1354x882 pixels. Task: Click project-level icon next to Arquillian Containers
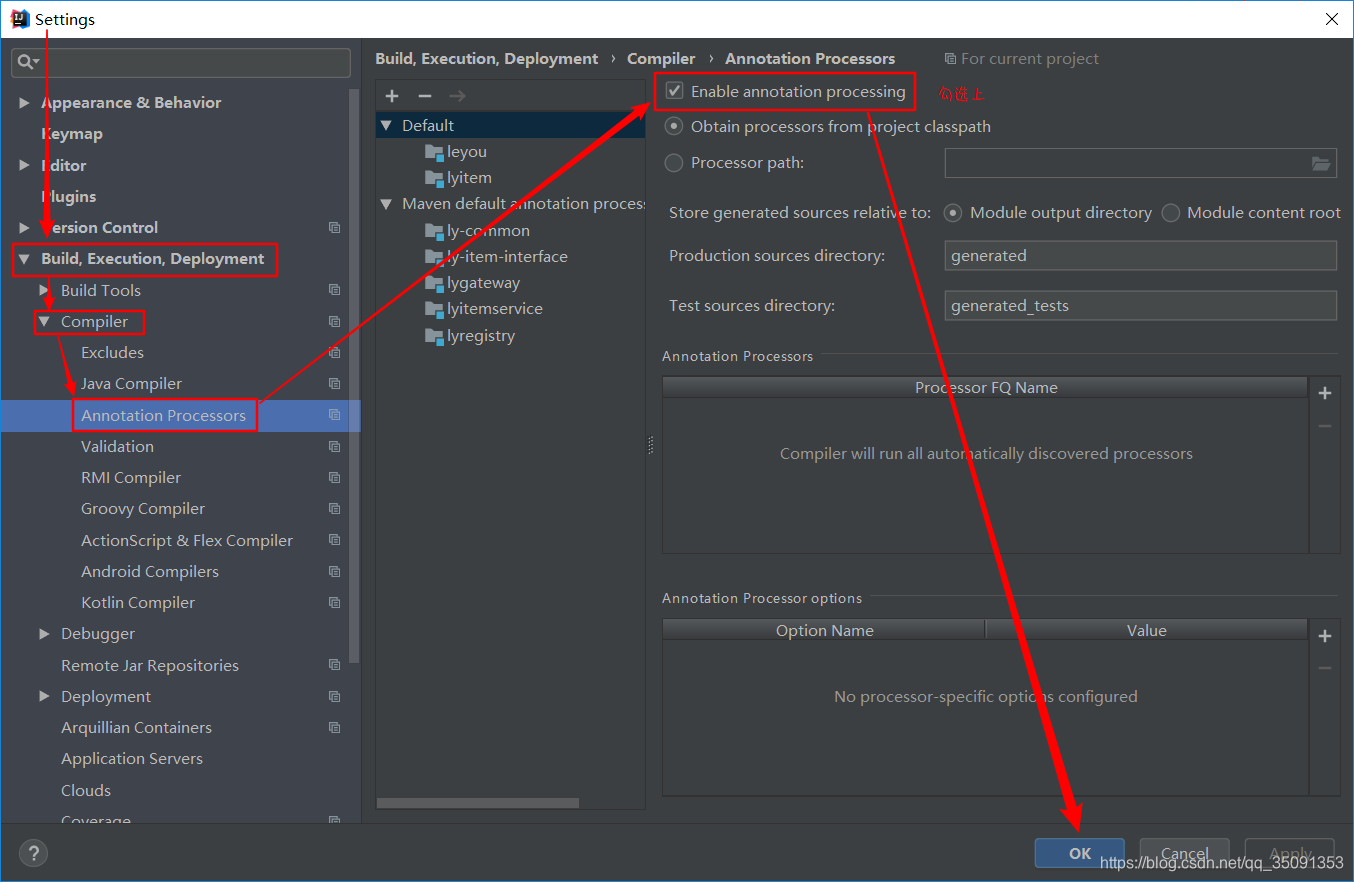point(334,728)
